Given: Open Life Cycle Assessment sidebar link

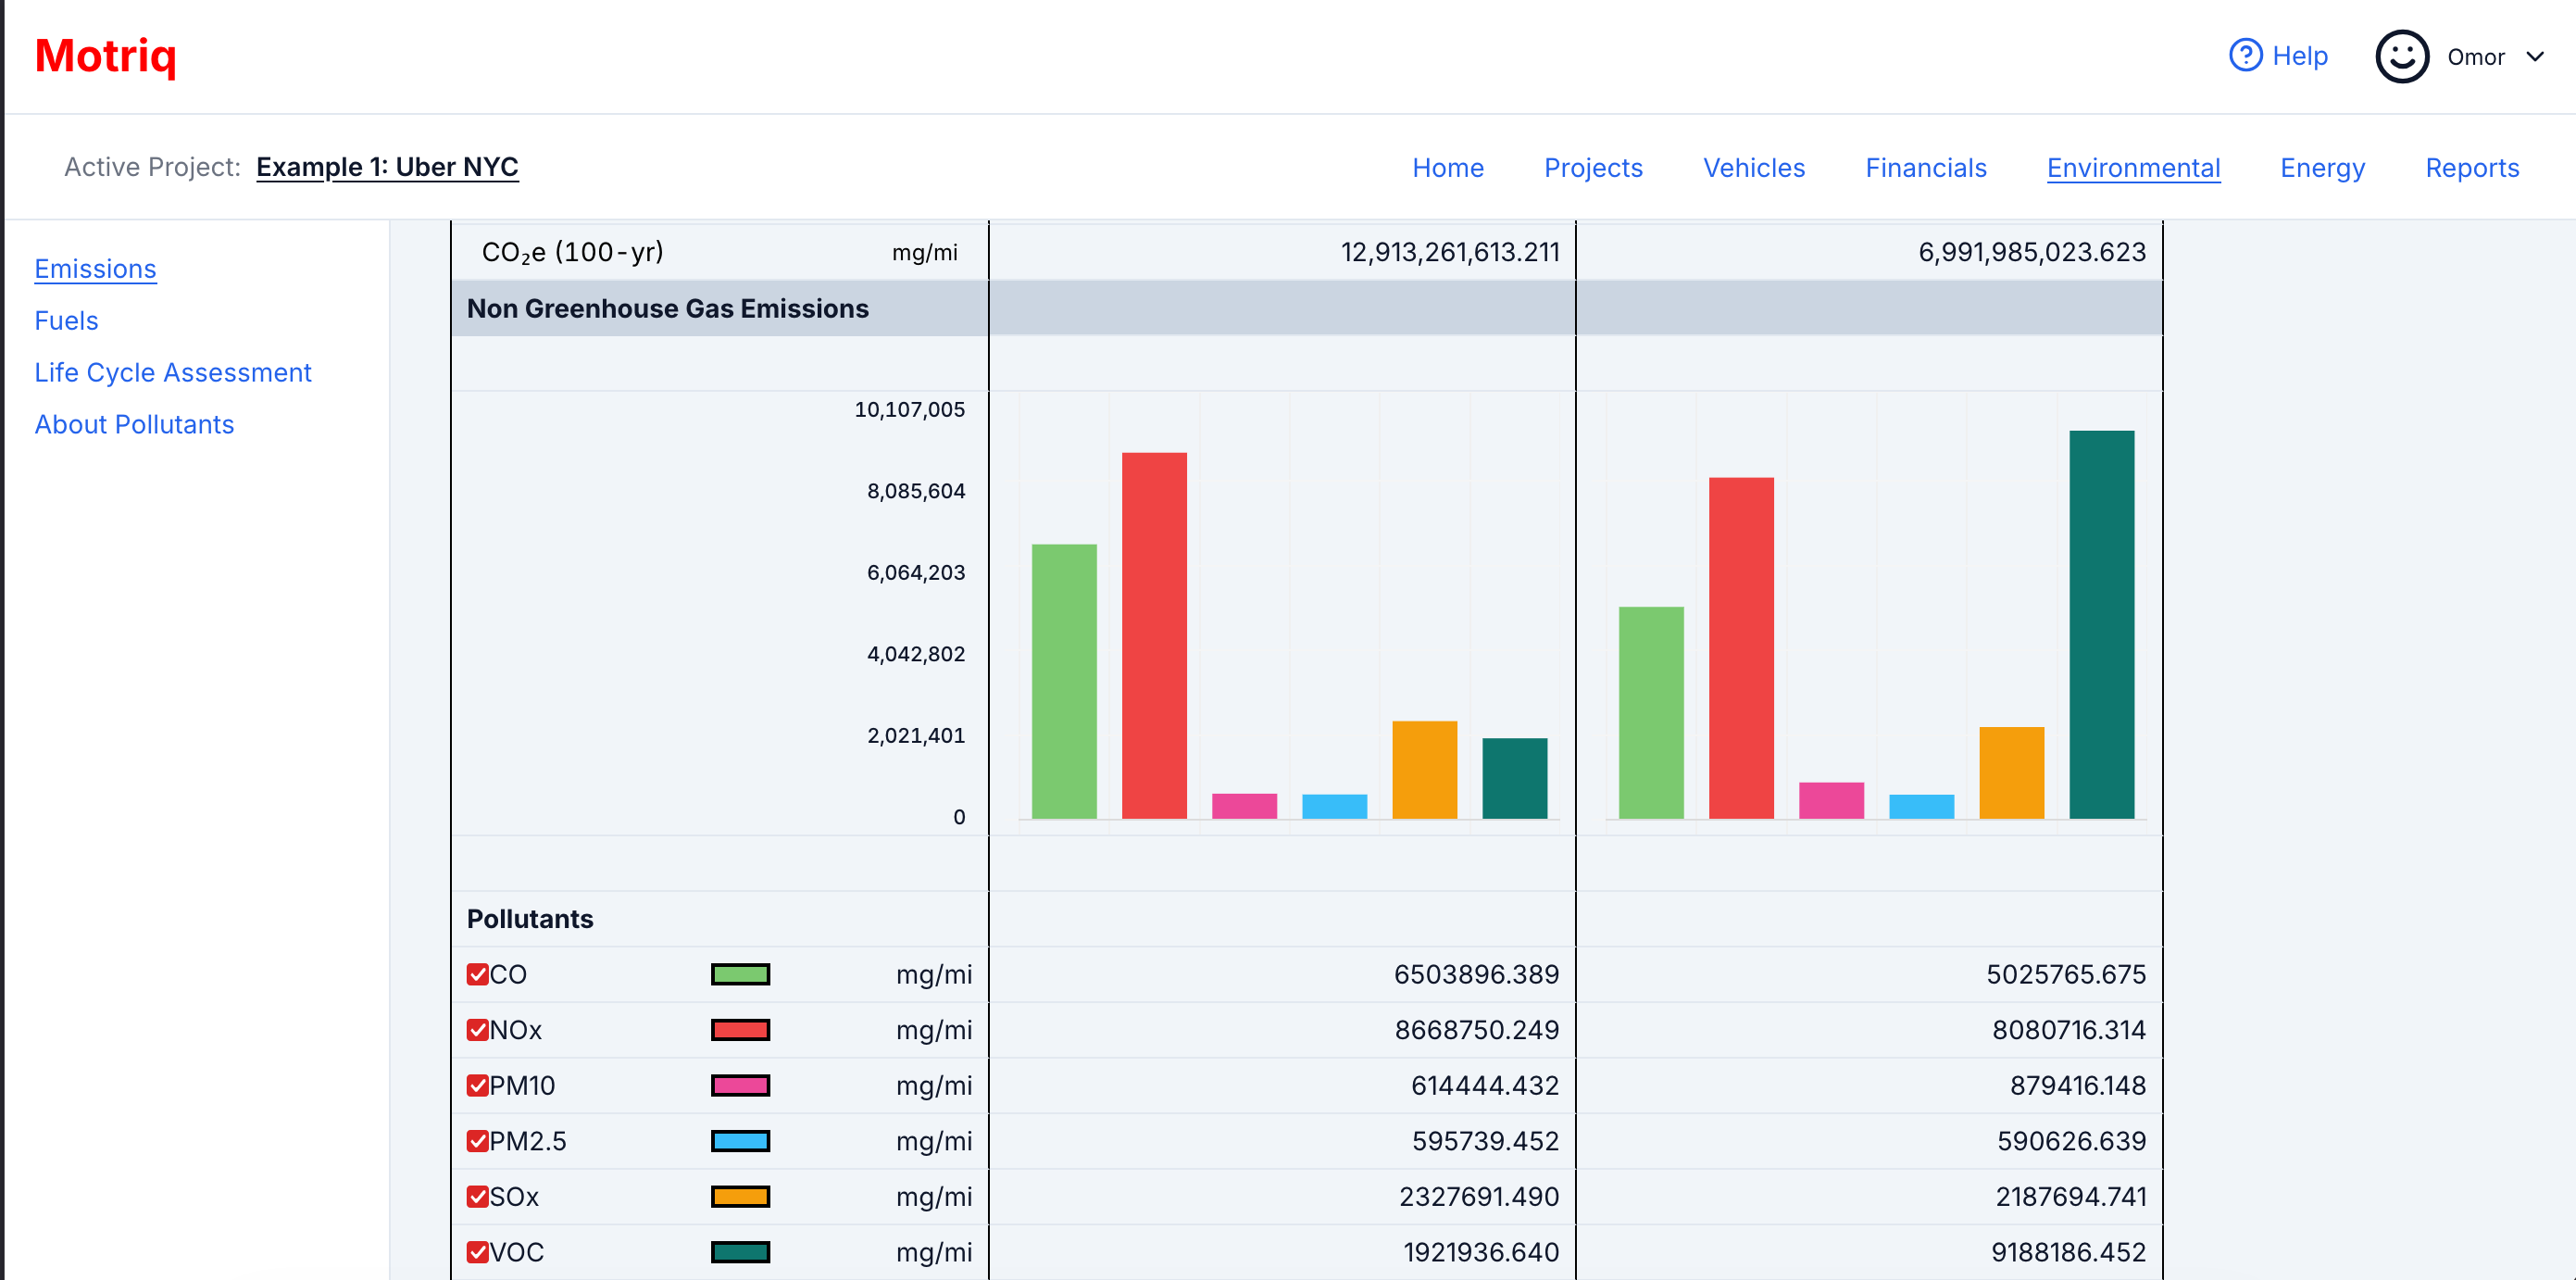Looking at the screenshot, I should click(x=173, y=373).
